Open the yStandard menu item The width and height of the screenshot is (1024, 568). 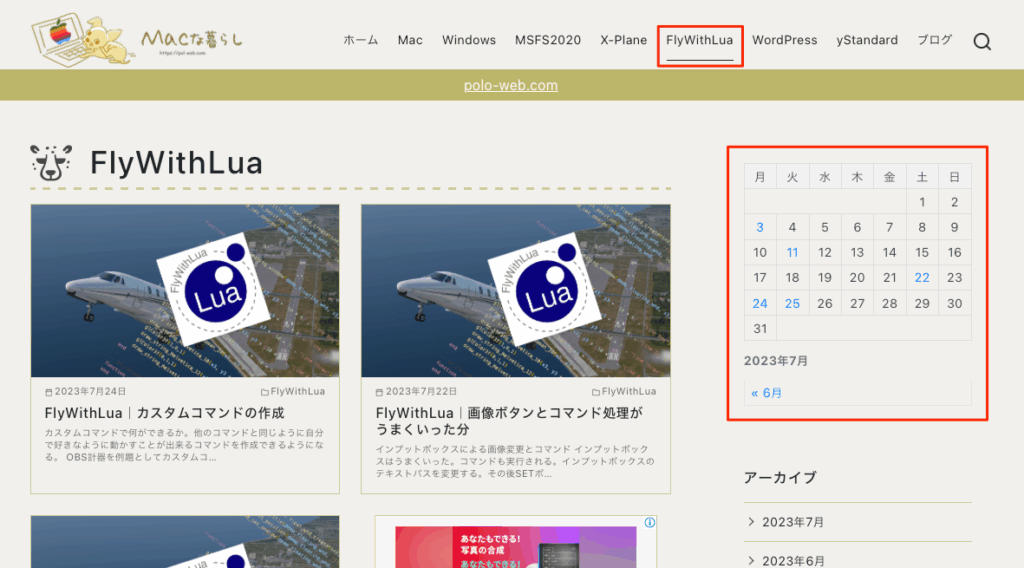click(x=867, y=40)
